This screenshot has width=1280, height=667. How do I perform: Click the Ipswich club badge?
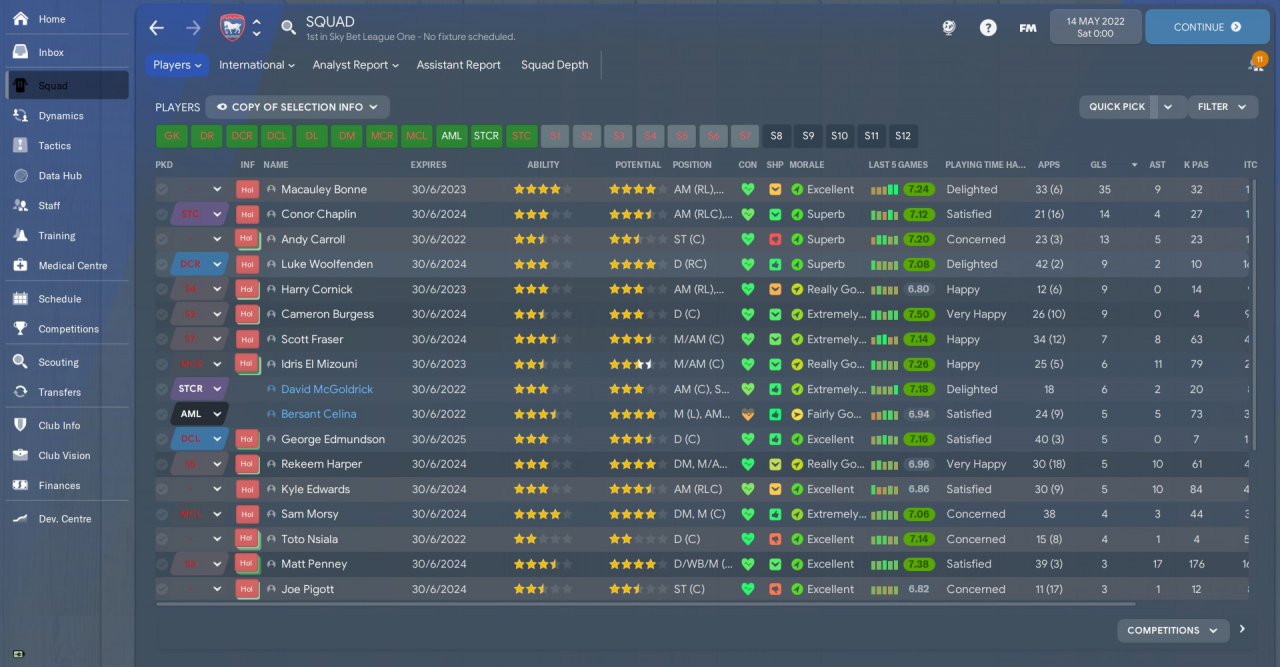[231, 27]
